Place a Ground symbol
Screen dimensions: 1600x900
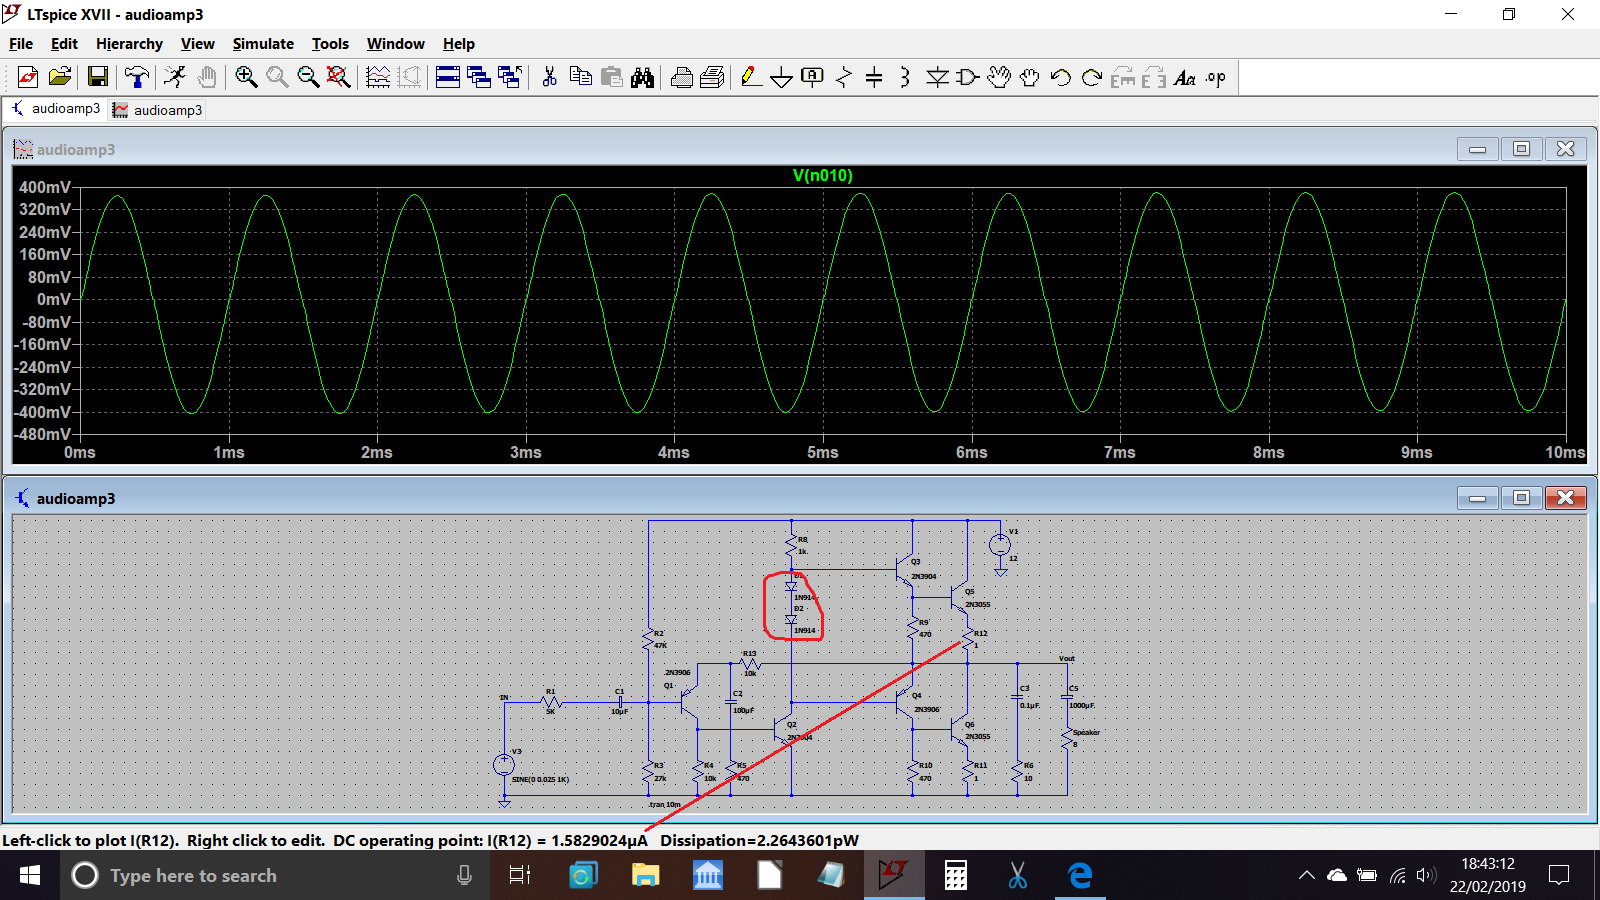782,77
